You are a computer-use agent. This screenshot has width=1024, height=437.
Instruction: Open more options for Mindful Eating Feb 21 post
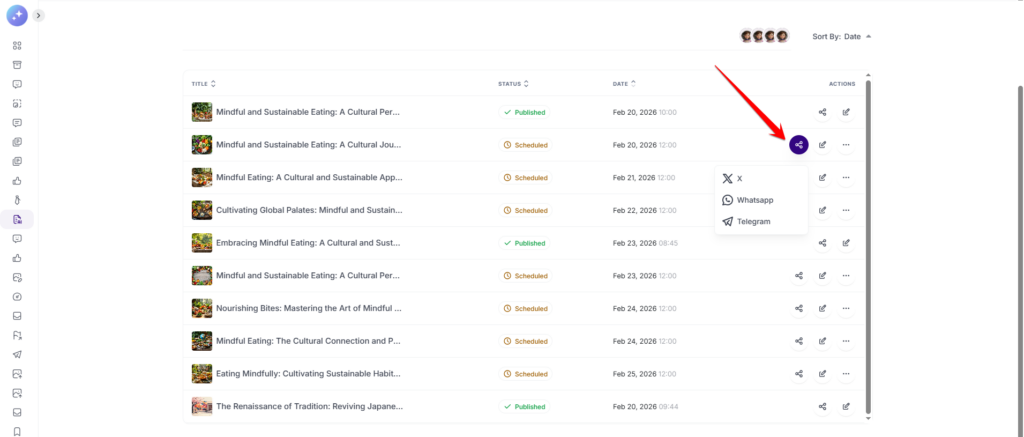(846, 178)
